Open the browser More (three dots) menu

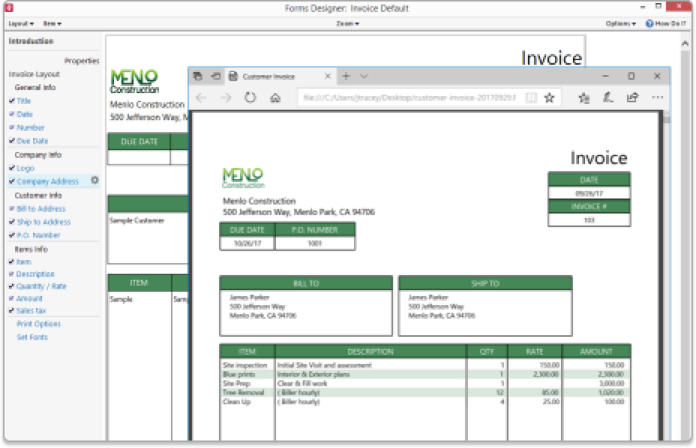tap(657, 98)
